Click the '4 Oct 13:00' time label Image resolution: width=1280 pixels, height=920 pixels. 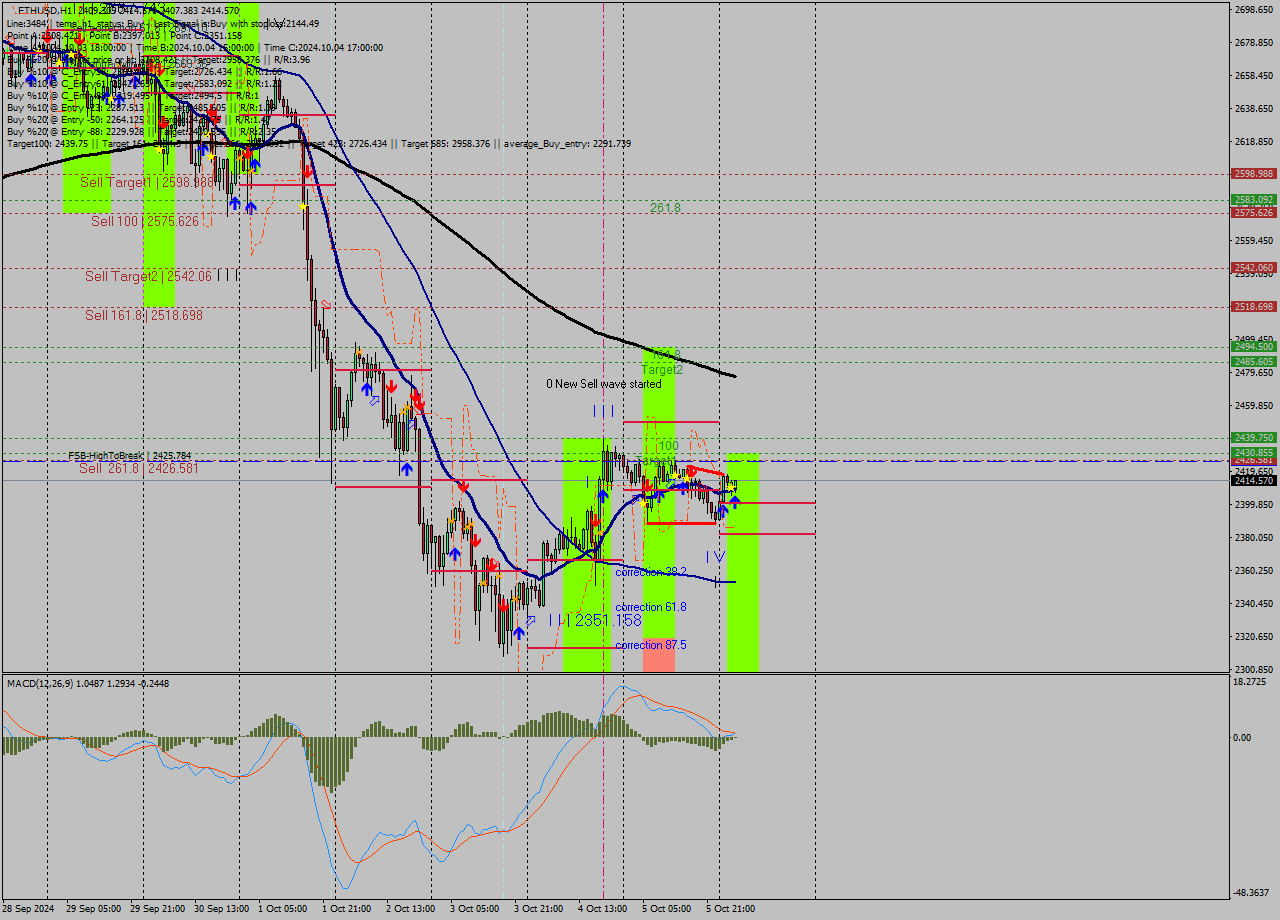[602, 909]
